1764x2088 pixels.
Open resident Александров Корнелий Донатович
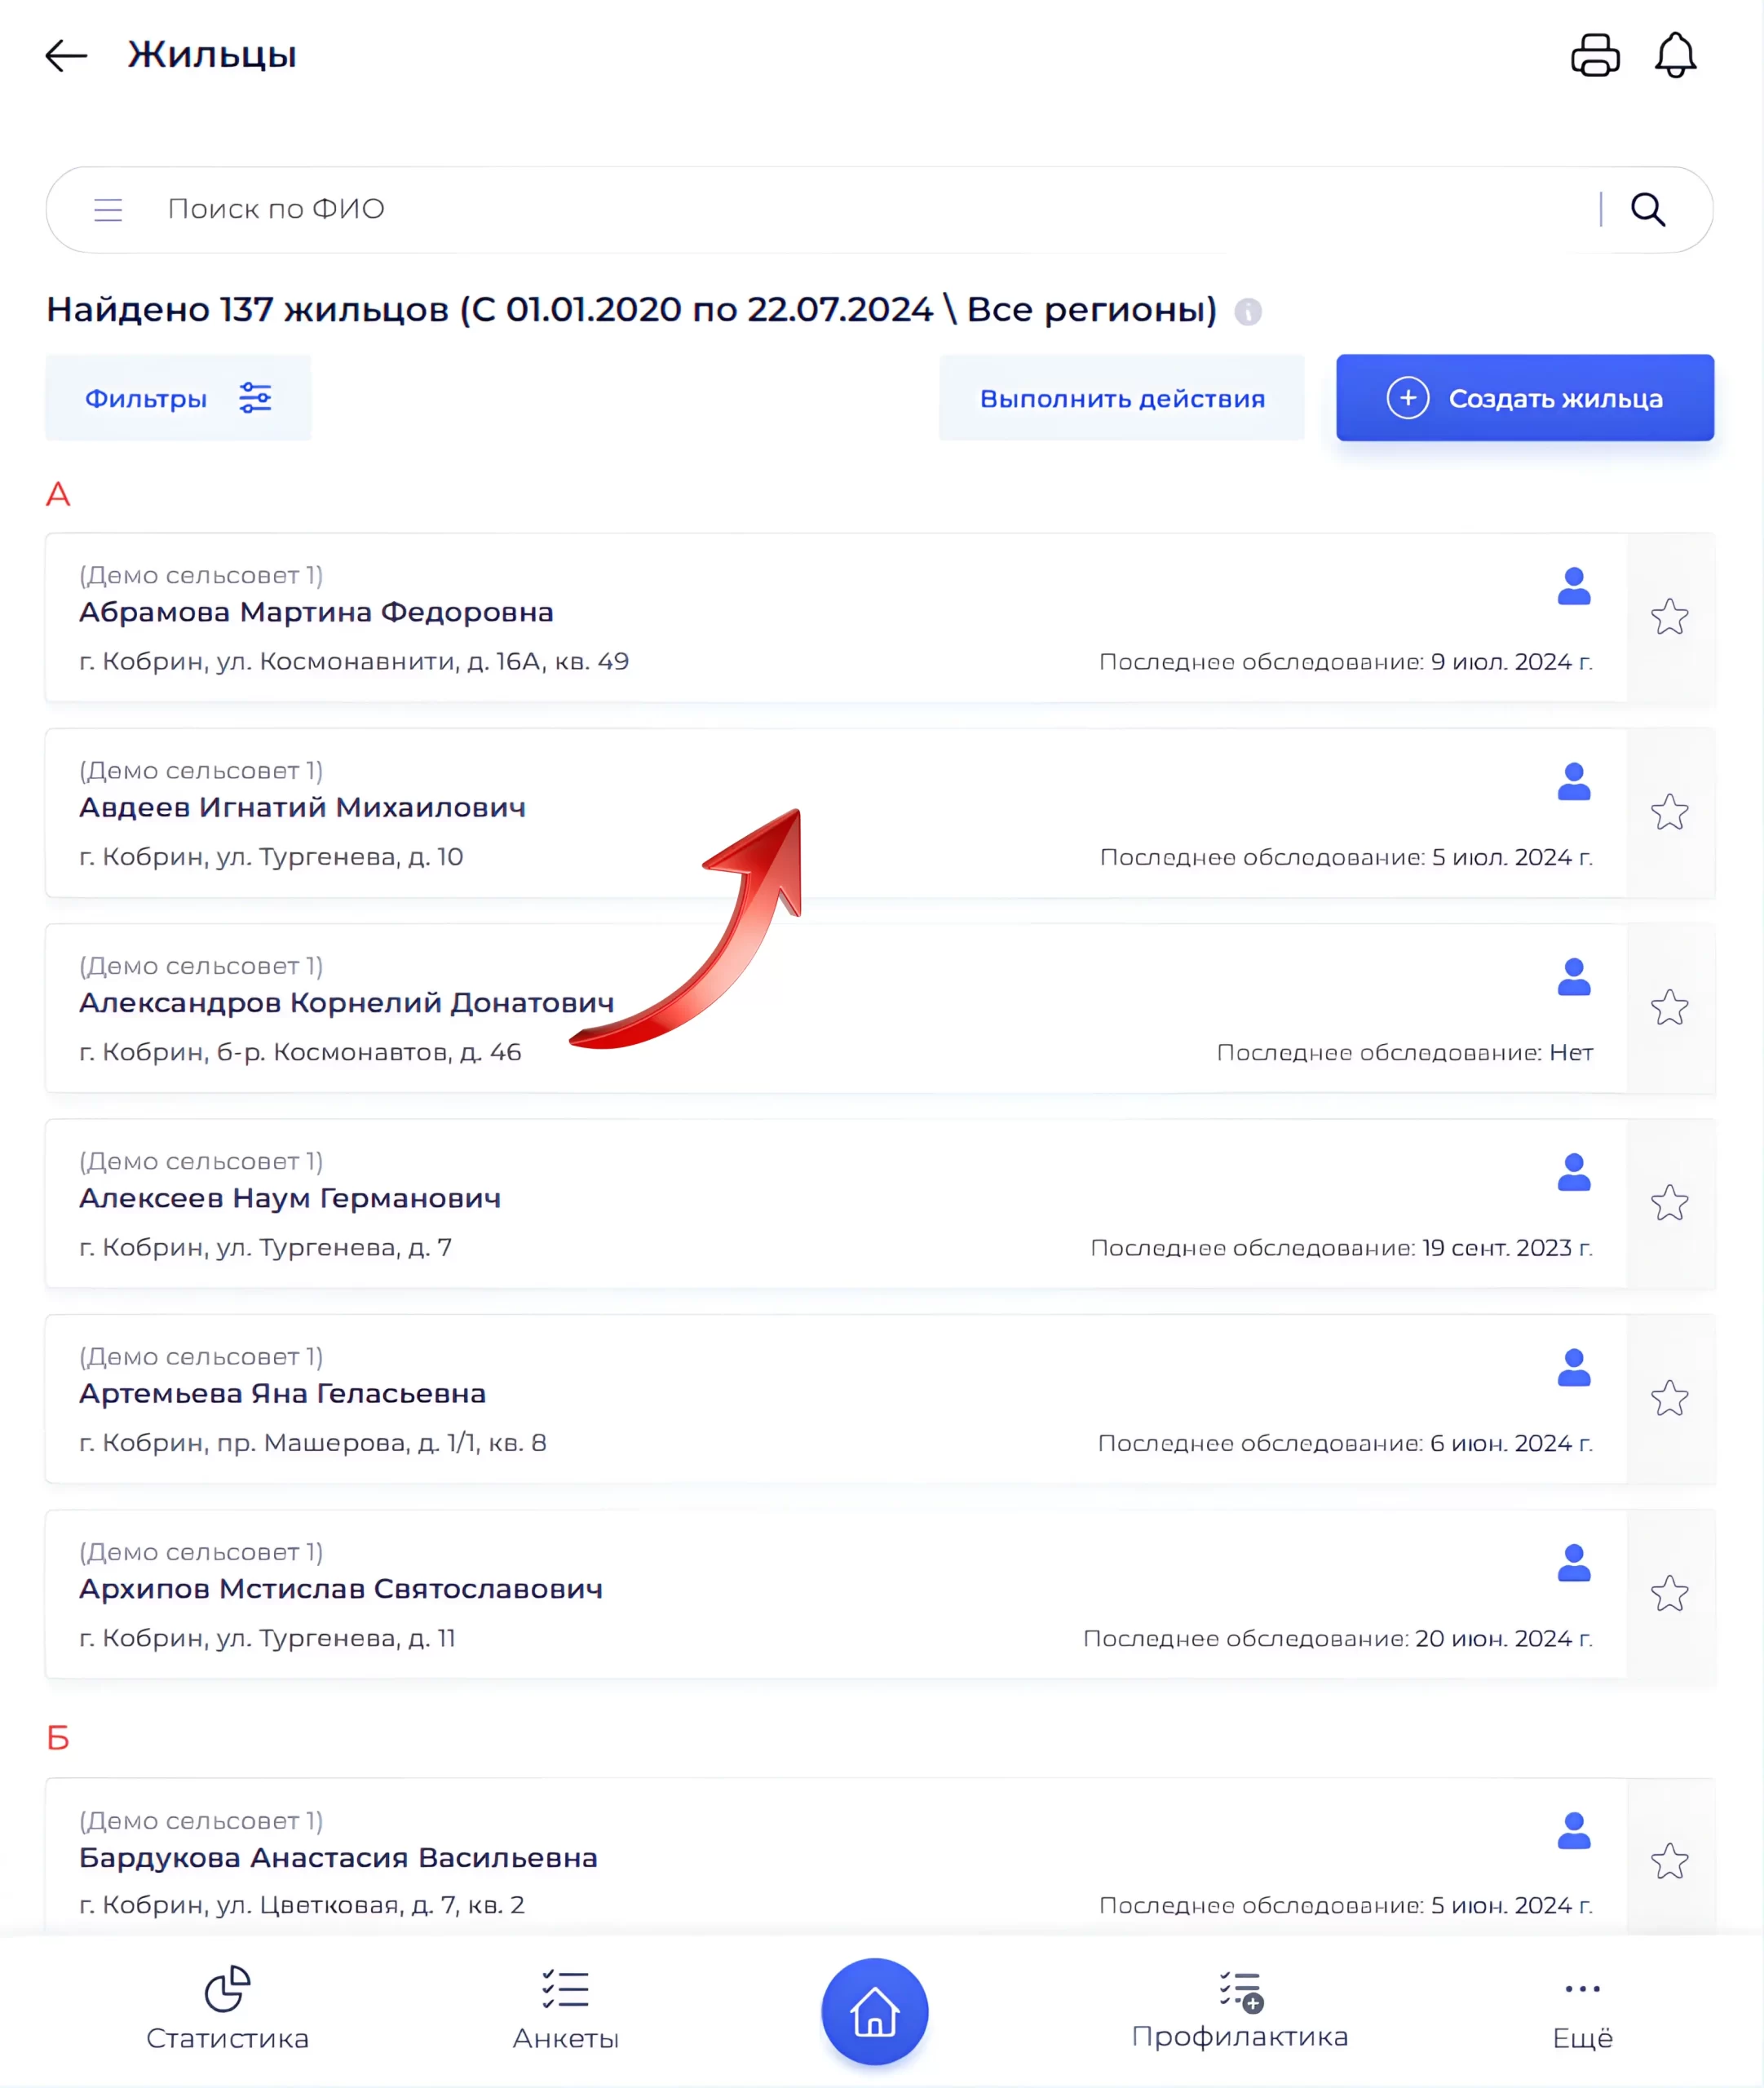(347, 1002)
